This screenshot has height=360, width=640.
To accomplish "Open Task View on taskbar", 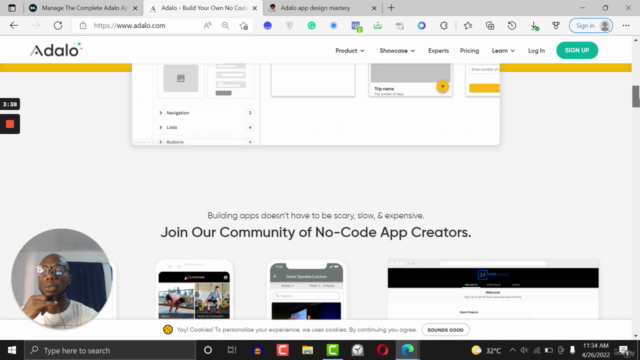I will [x=232, y=350].
